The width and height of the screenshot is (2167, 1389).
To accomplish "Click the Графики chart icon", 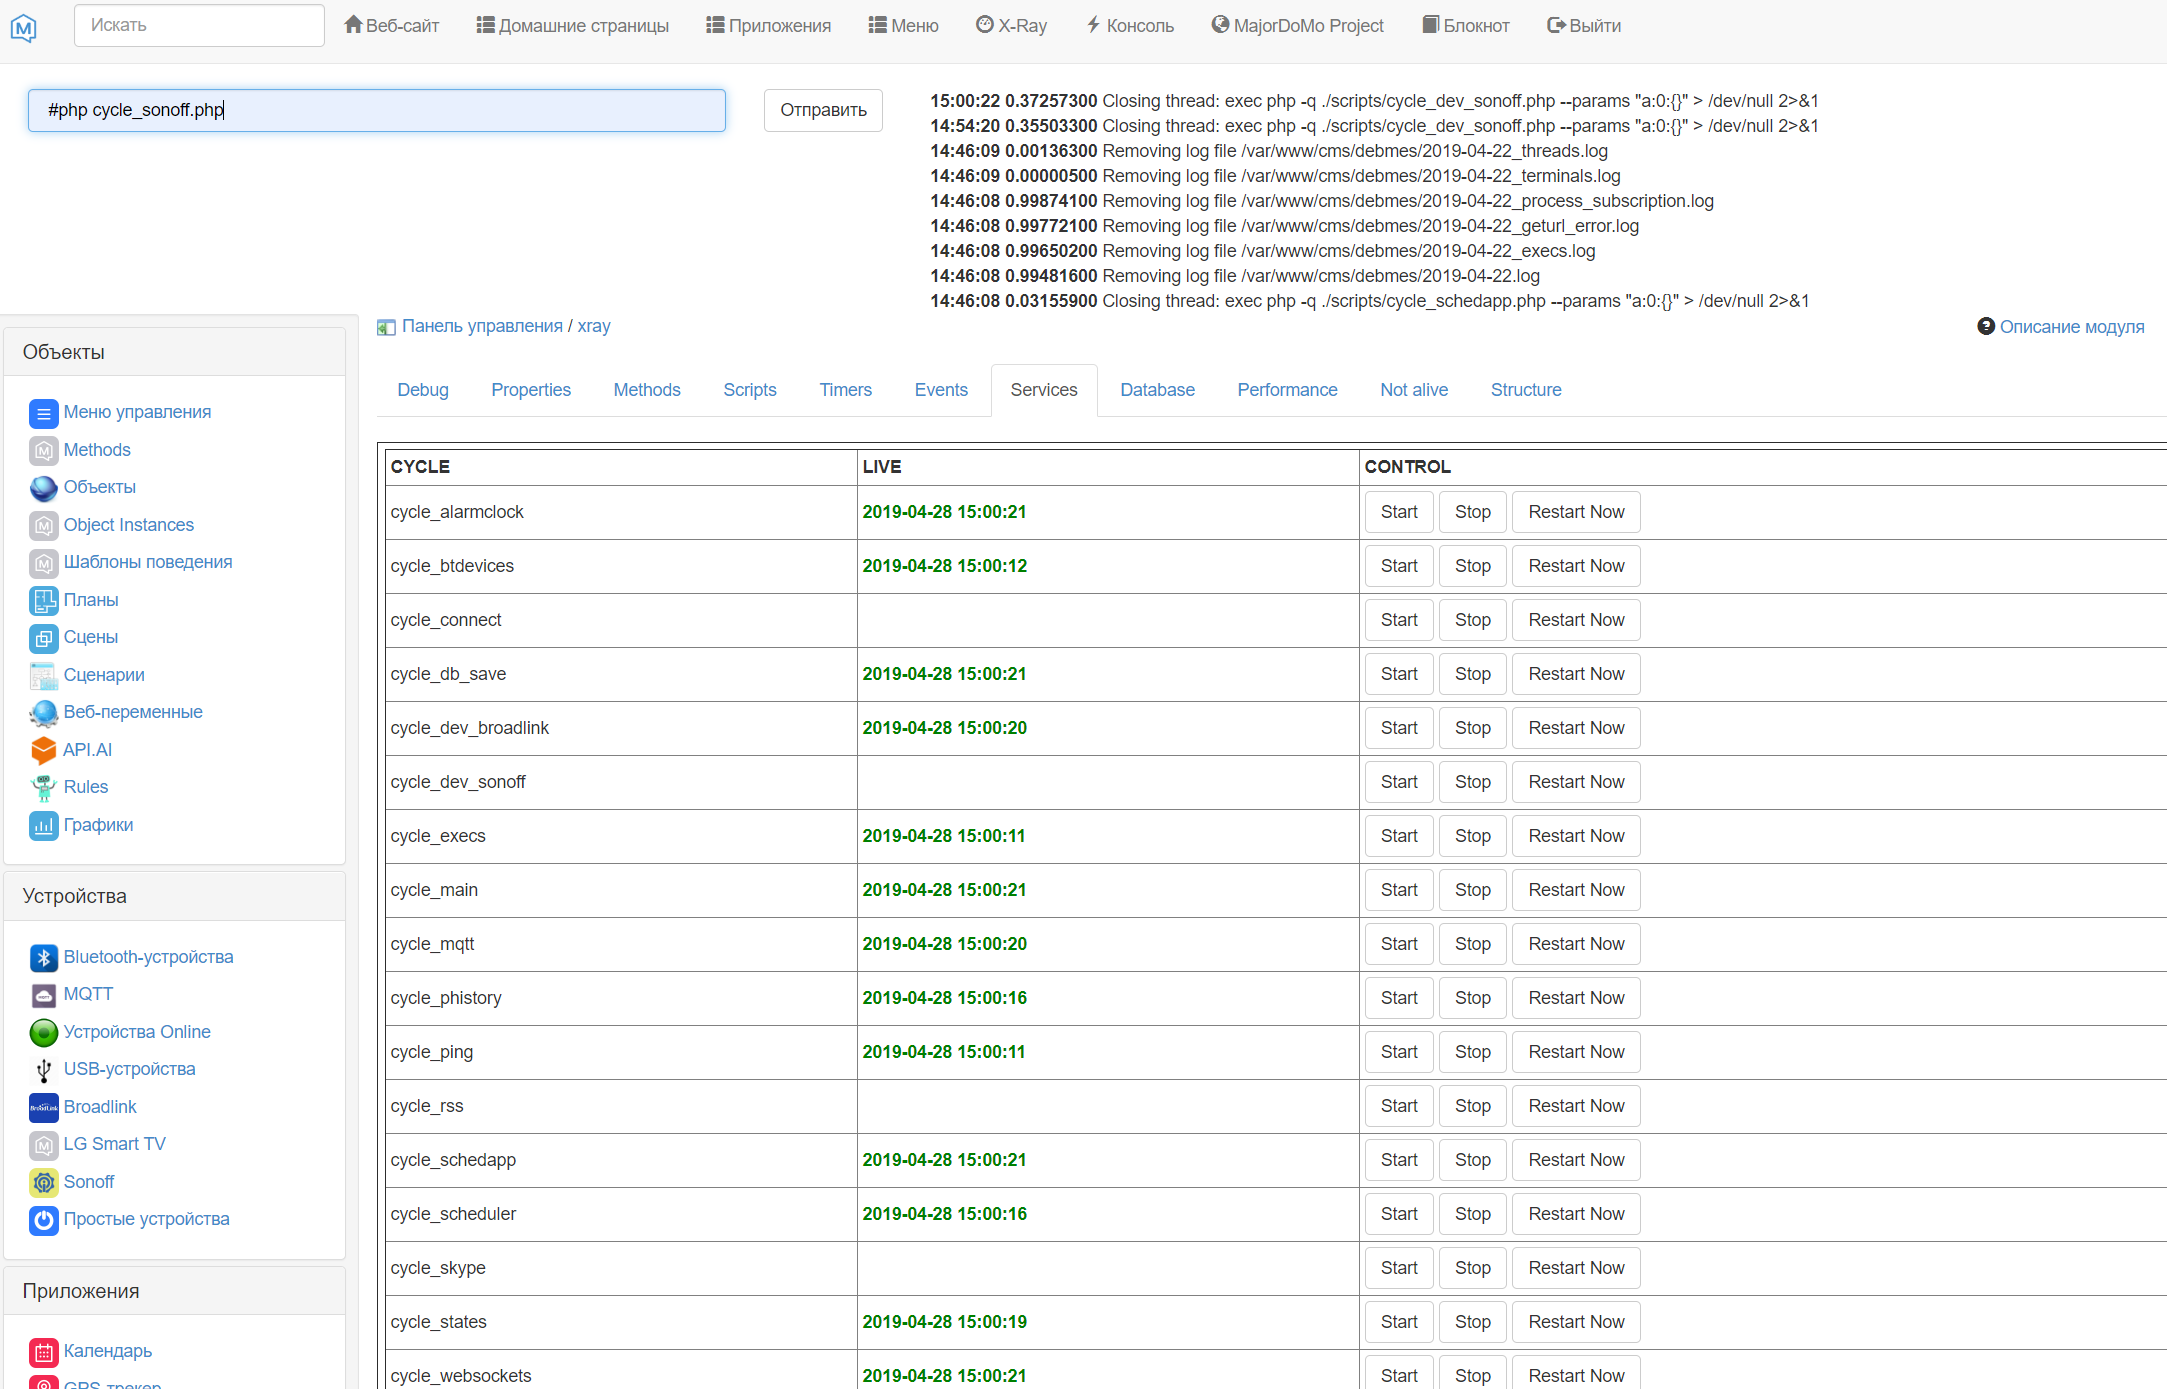I will 43,826.
